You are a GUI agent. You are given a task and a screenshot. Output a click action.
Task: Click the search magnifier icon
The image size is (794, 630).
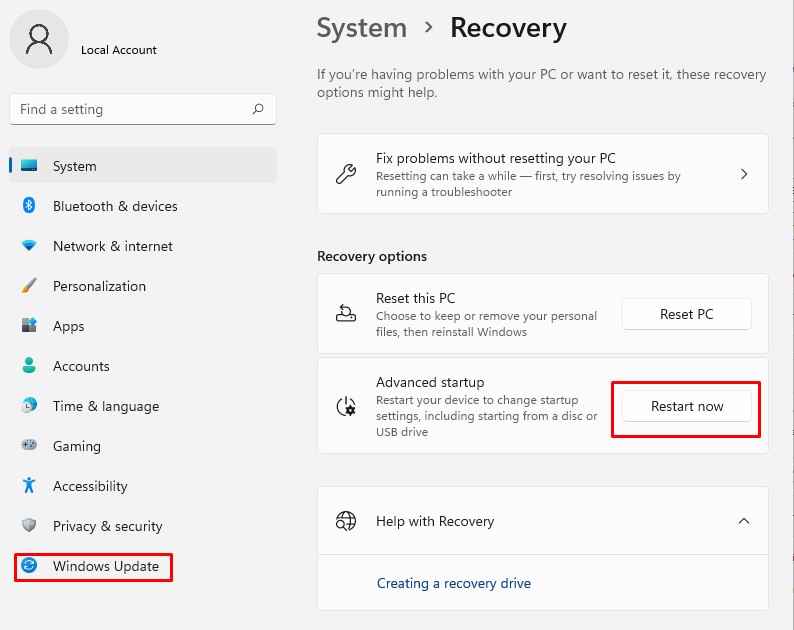click(258, 109)
